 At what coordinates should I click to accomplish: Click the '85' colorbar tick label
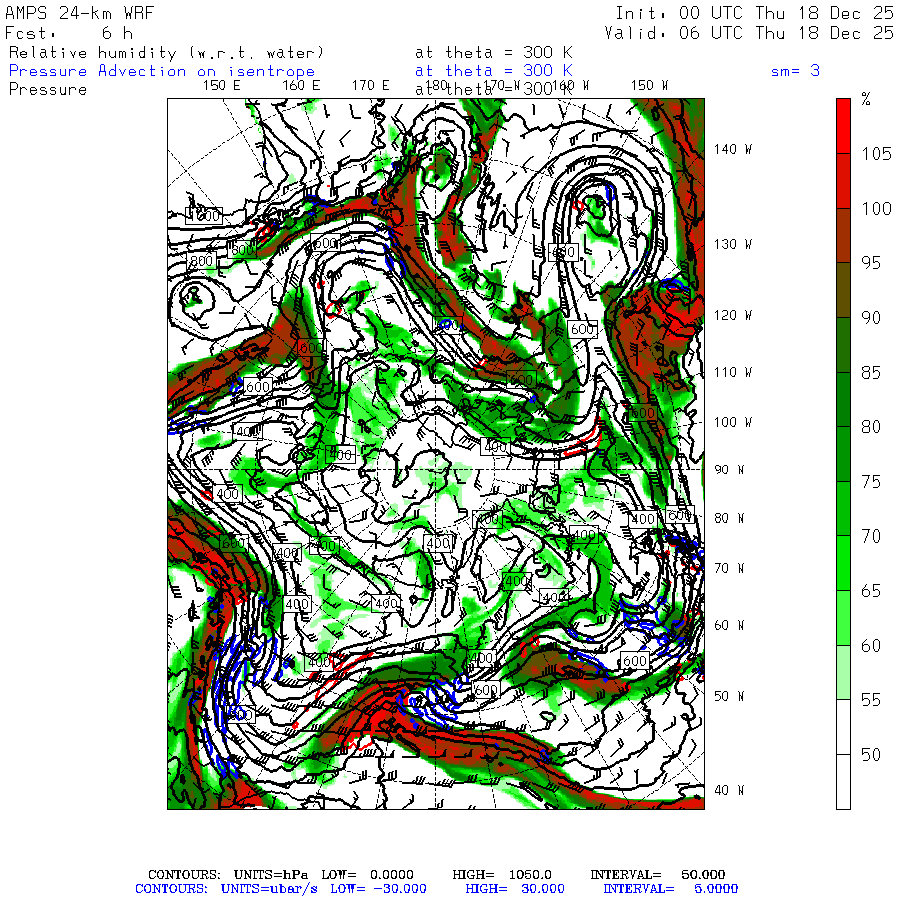871,373
